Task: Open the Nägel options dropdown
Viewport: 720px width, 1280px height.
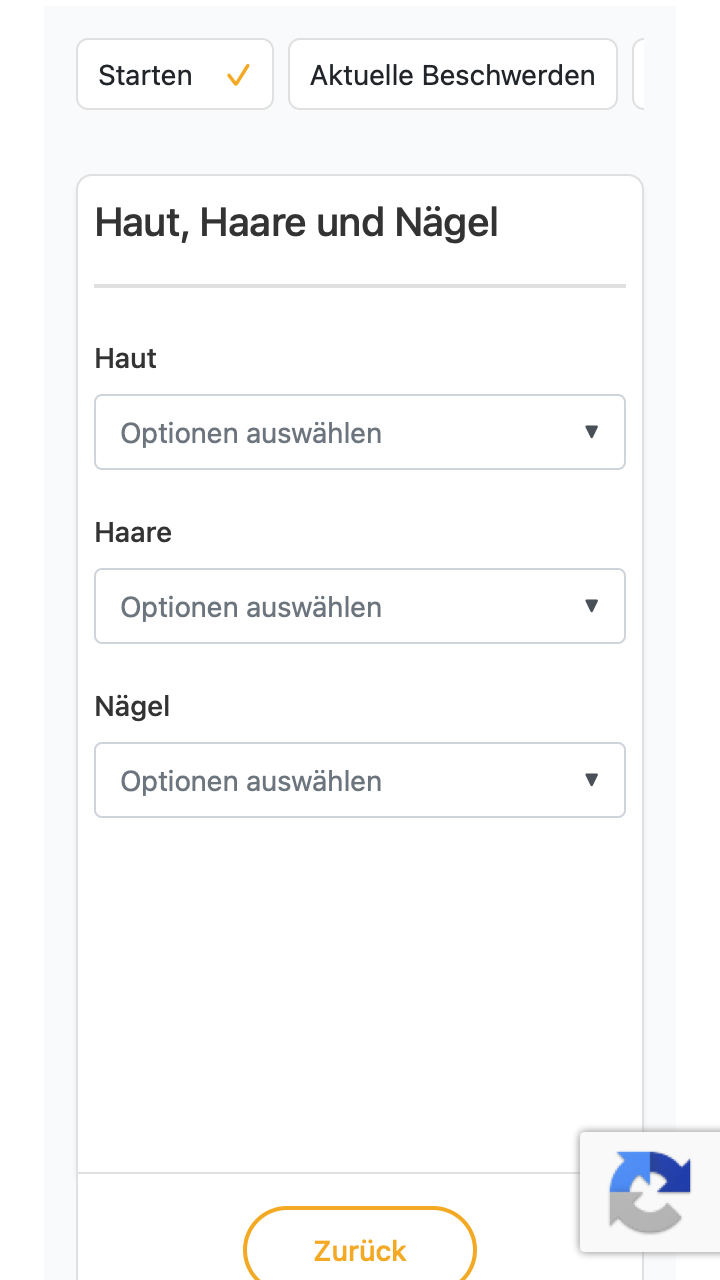Action: click(360, 780)
